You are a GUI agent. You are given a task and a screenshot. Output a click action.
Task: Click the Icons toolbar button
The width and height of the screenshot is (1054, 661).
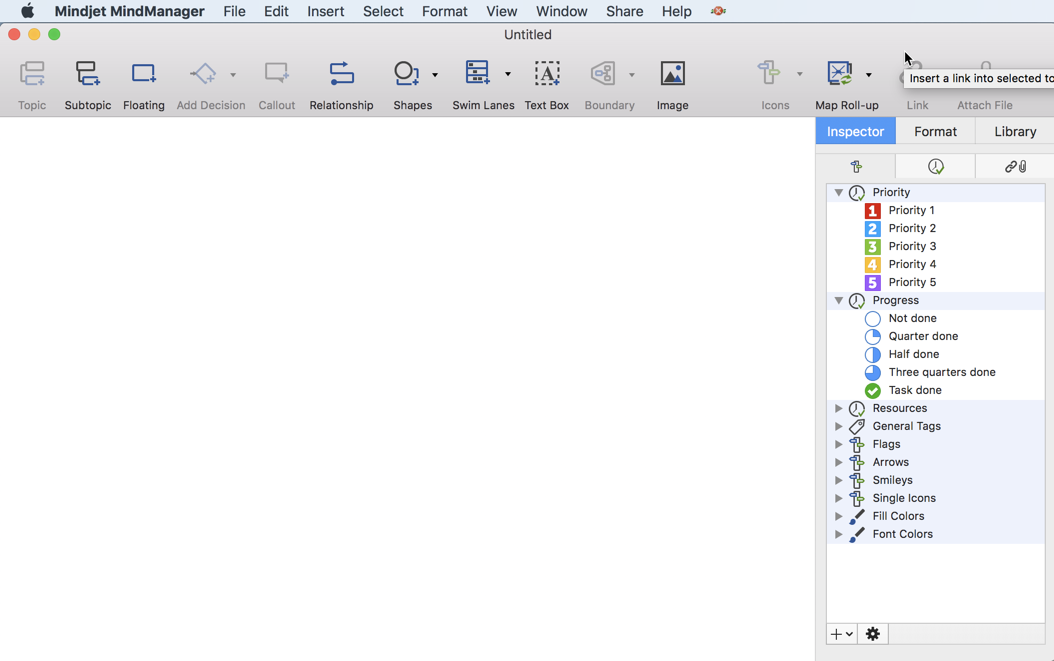[x=768, y=73]
